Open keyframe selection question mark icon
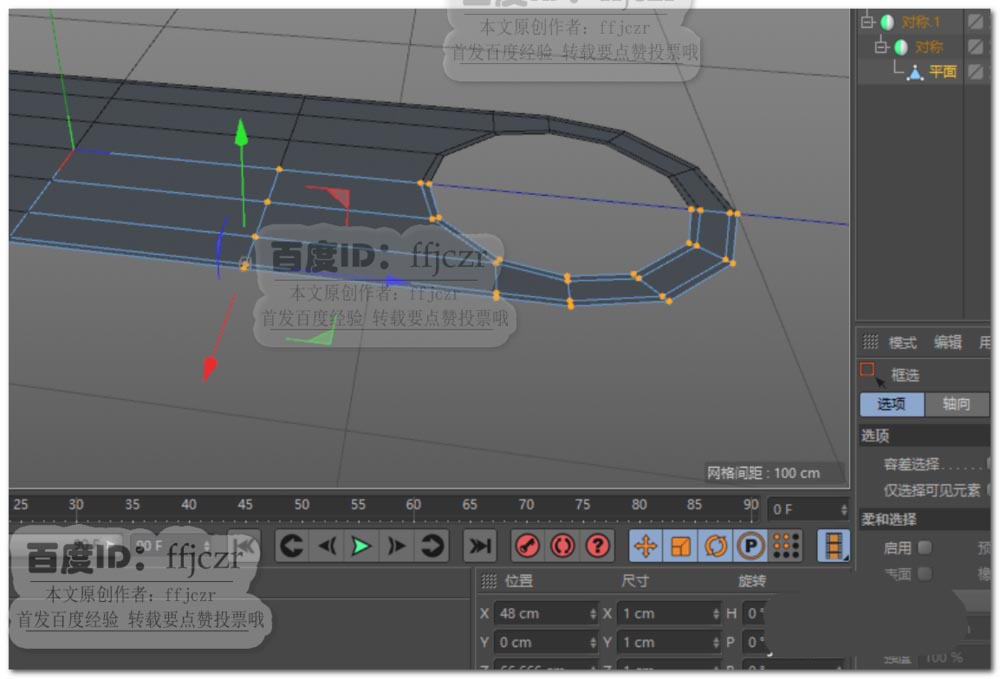This screenshot has width=1000, height=679. coord(598,546)
